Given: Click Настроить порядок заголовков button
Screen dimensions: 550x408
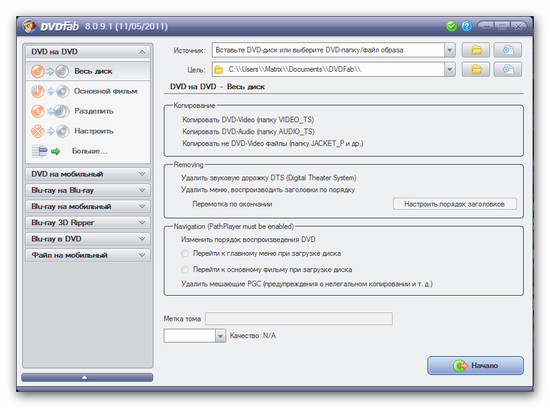Looking at the screenshot, I should point(455,204).
